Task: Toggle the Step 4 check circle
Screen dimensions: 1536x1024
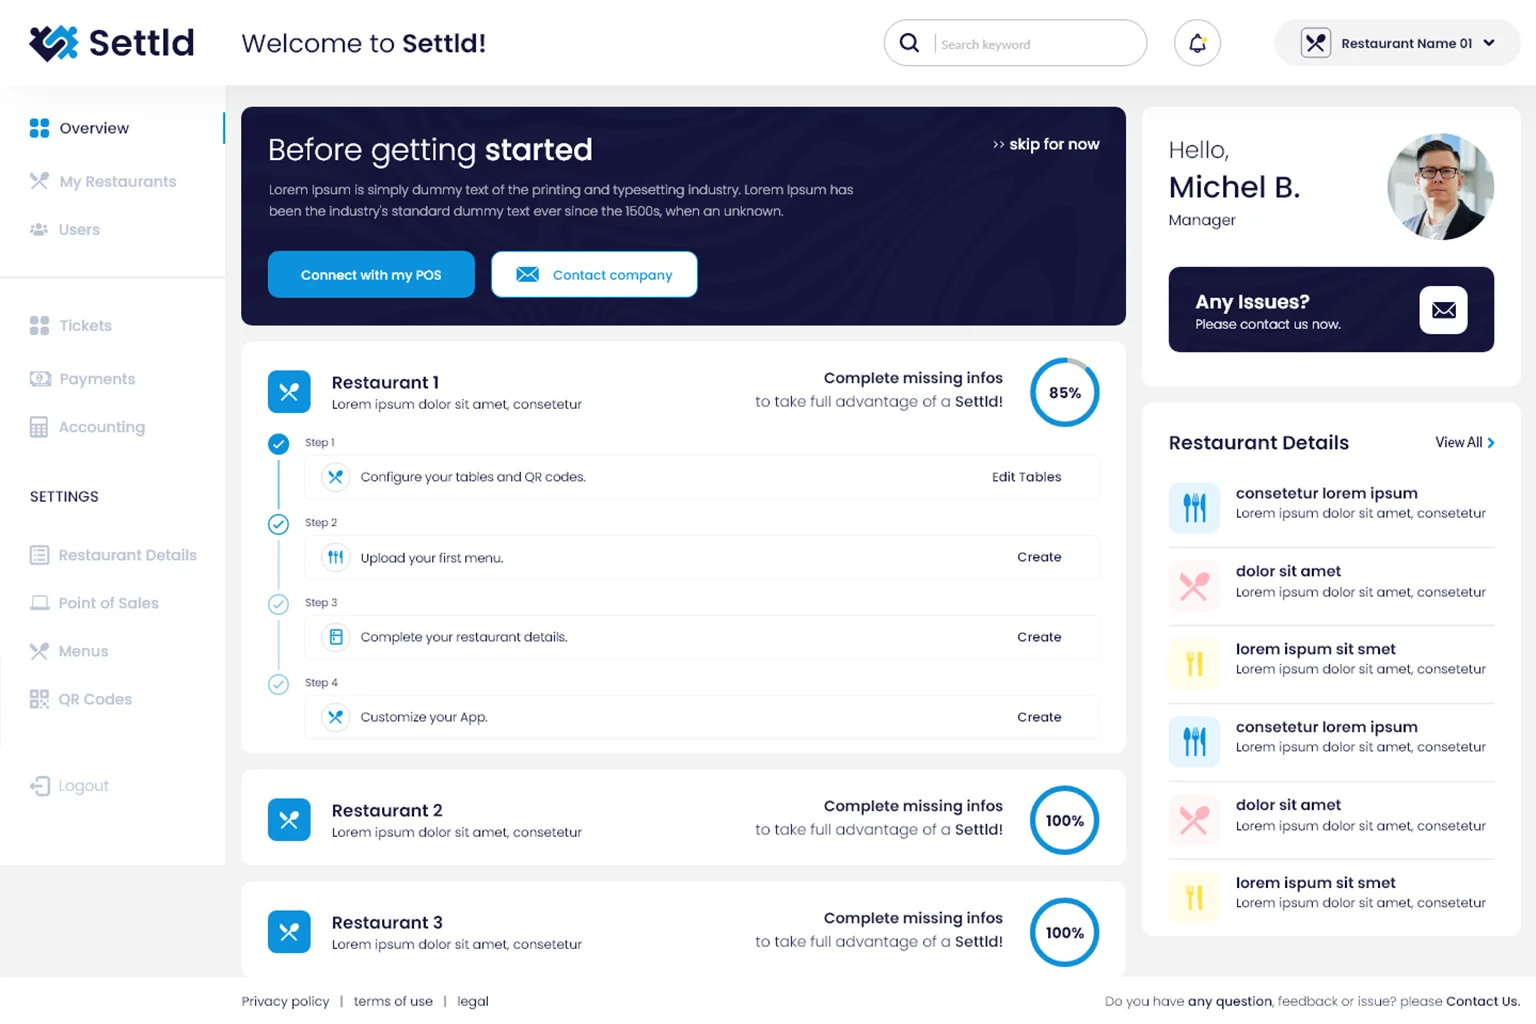Action: 279,684
